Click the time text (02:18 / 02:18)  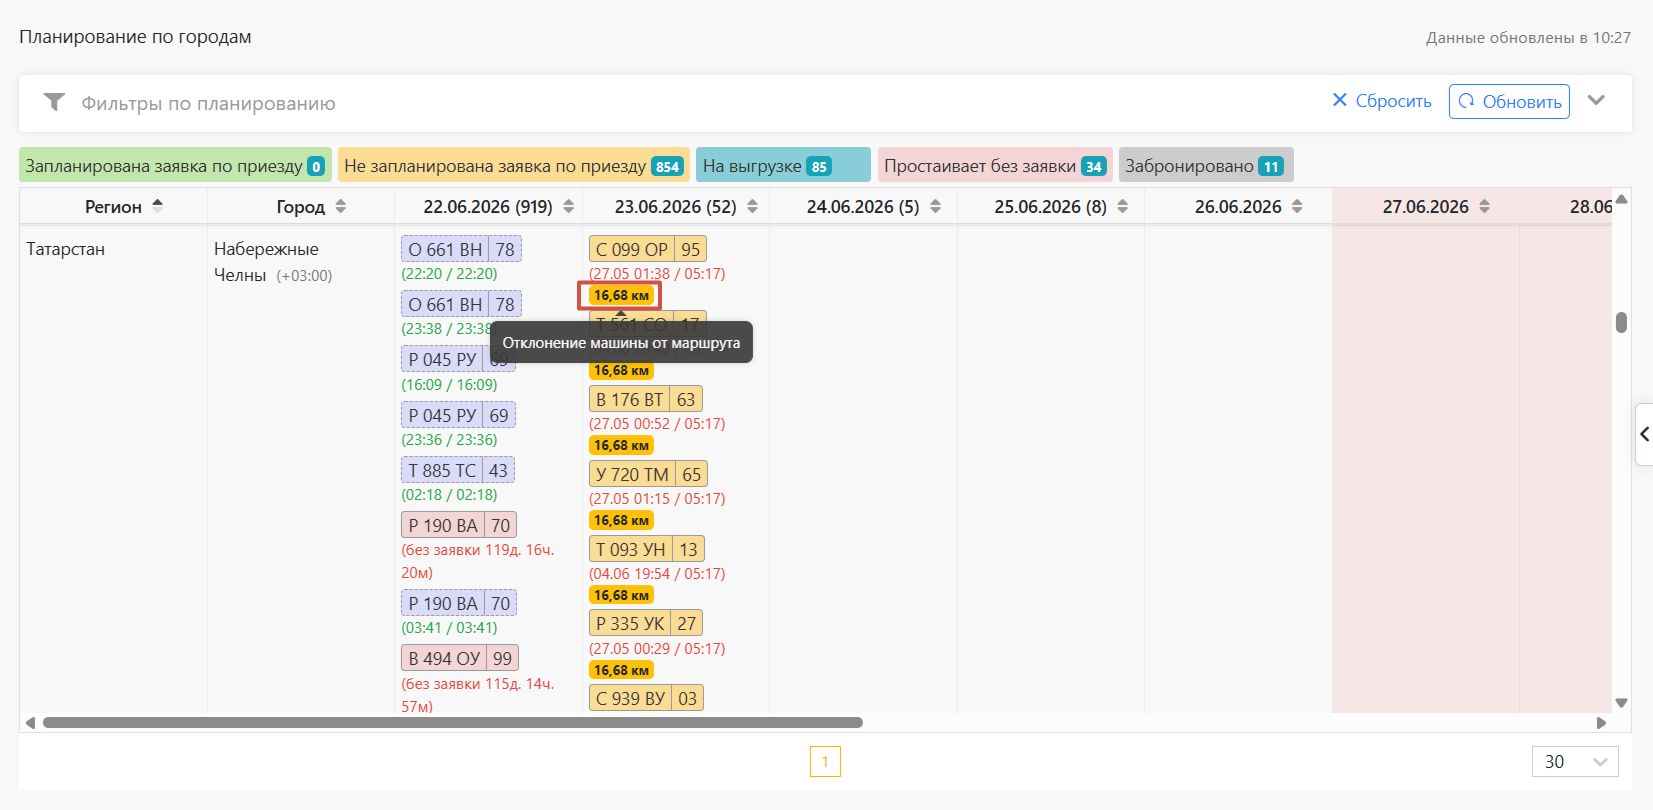tap(449, 495)
